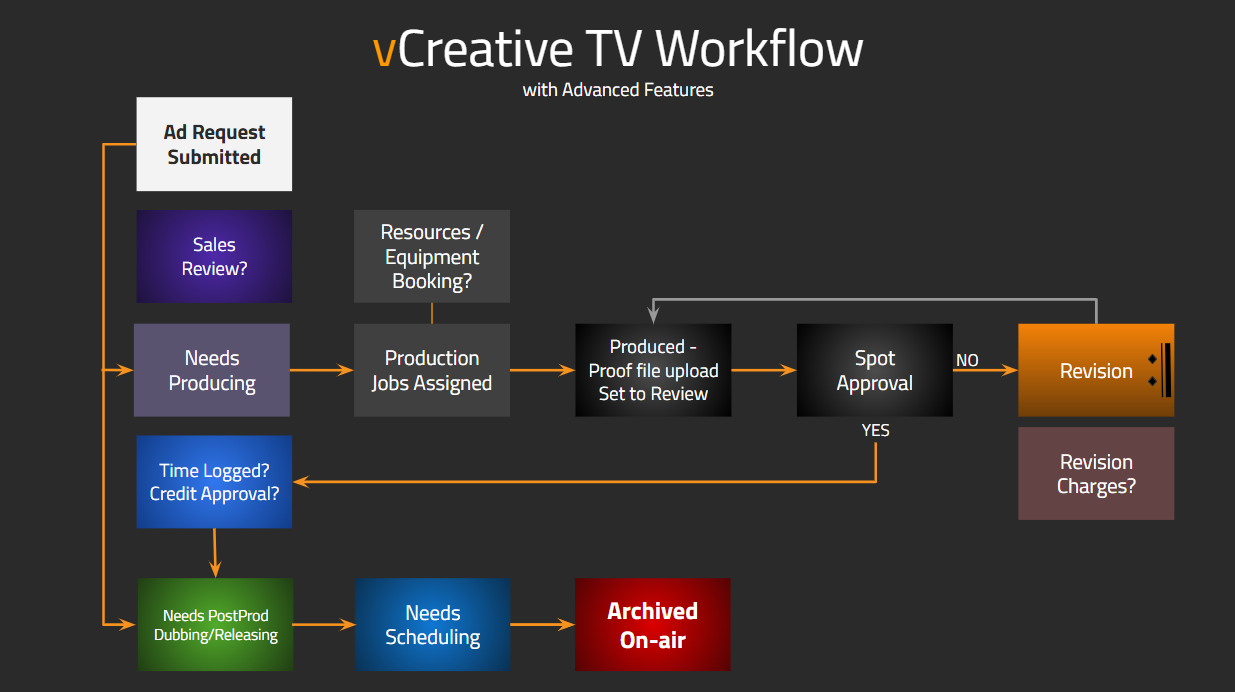Click the red Archived On-air box
Image resolution: width=1235 pixels, height=692 pixels.
coord(653,625)
